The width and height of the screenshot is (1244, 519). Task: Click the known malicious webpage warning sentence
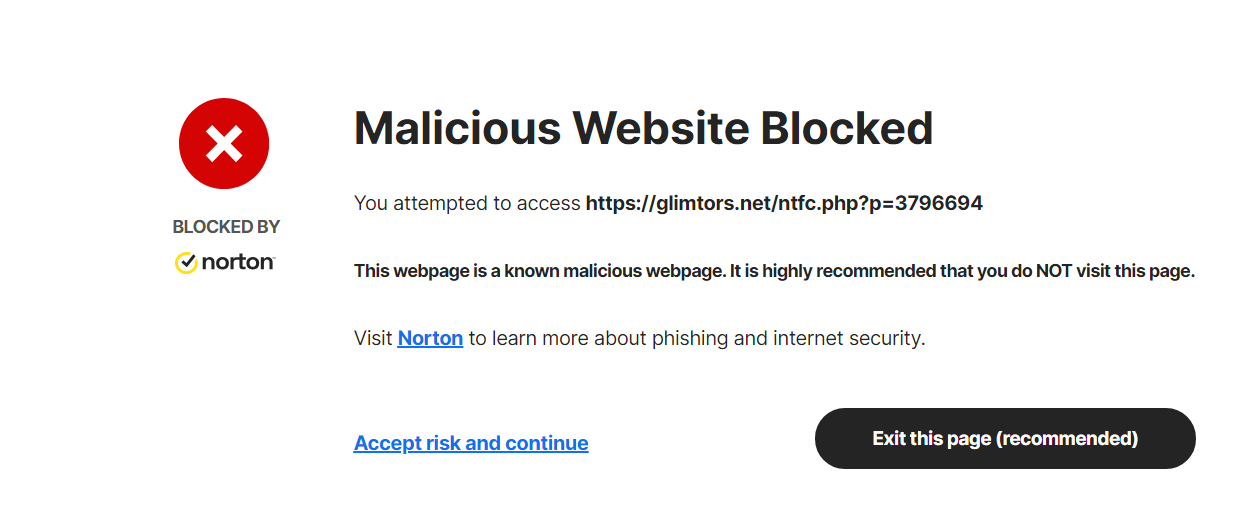774,271
